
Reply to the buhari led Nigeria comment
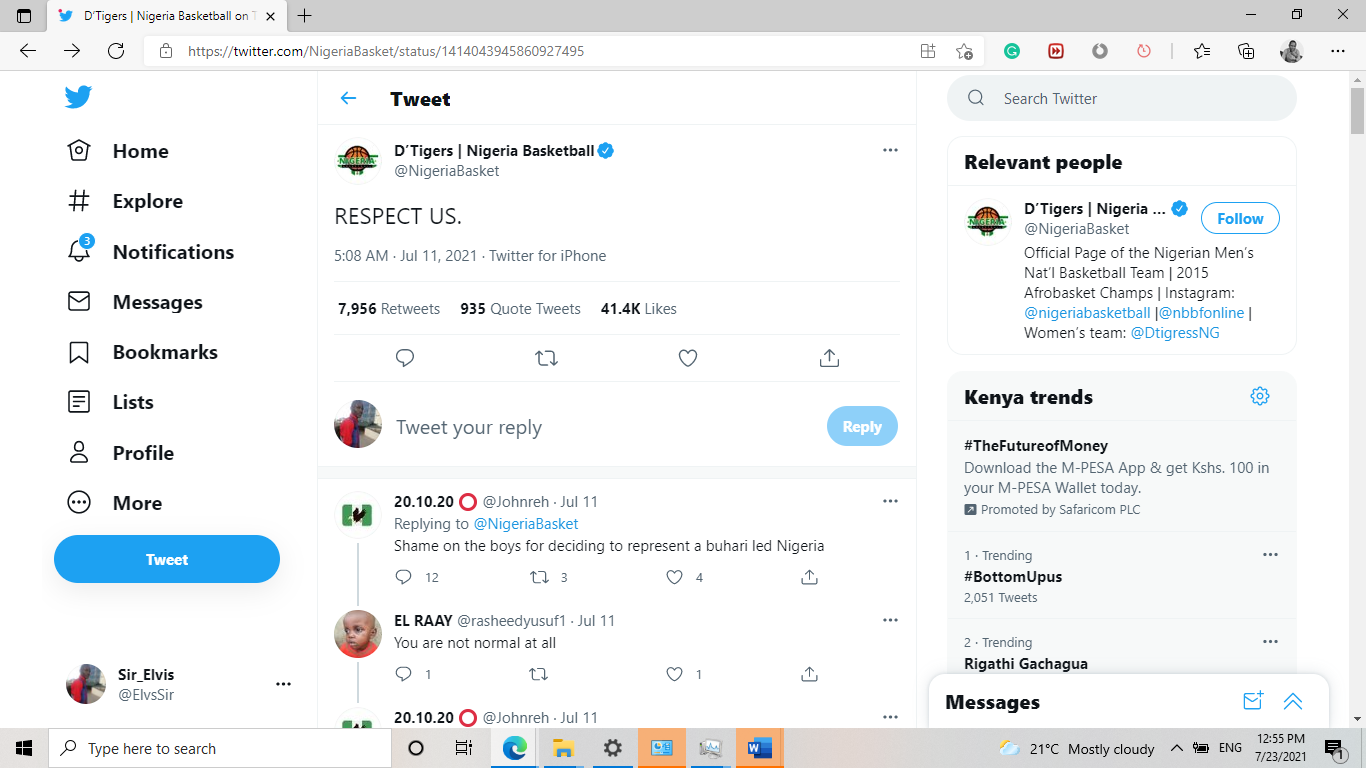pos(404,577)
